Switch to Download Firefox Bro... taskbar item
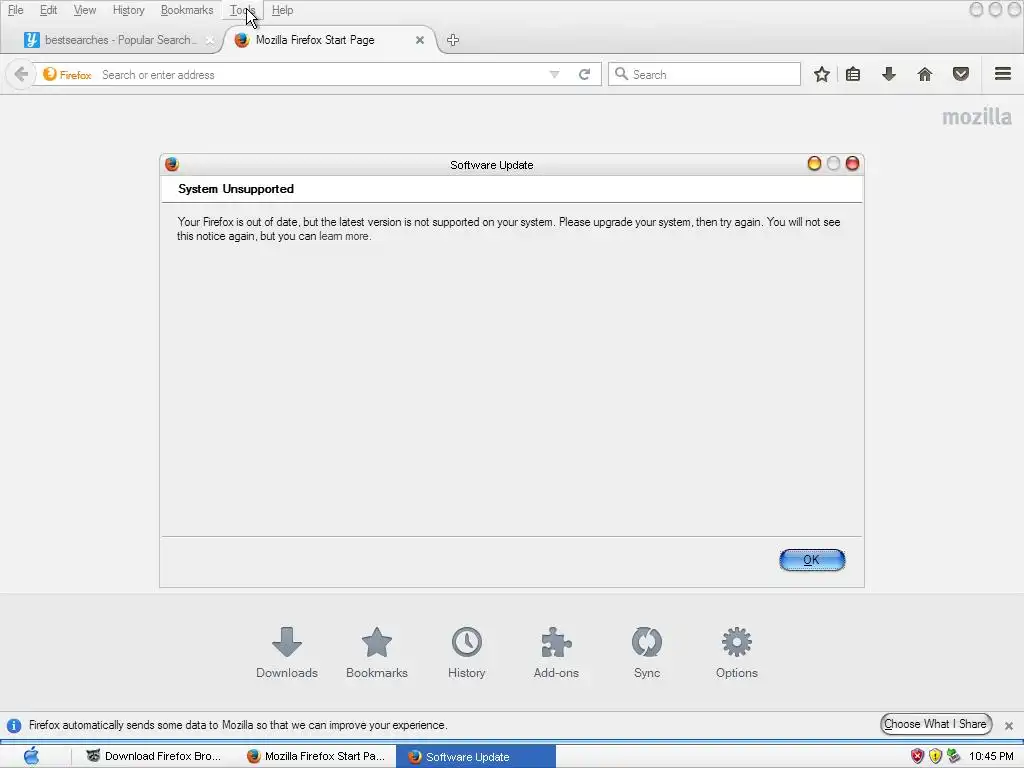The height and width of the screenshot is (768, 1024). coord(155,756)
